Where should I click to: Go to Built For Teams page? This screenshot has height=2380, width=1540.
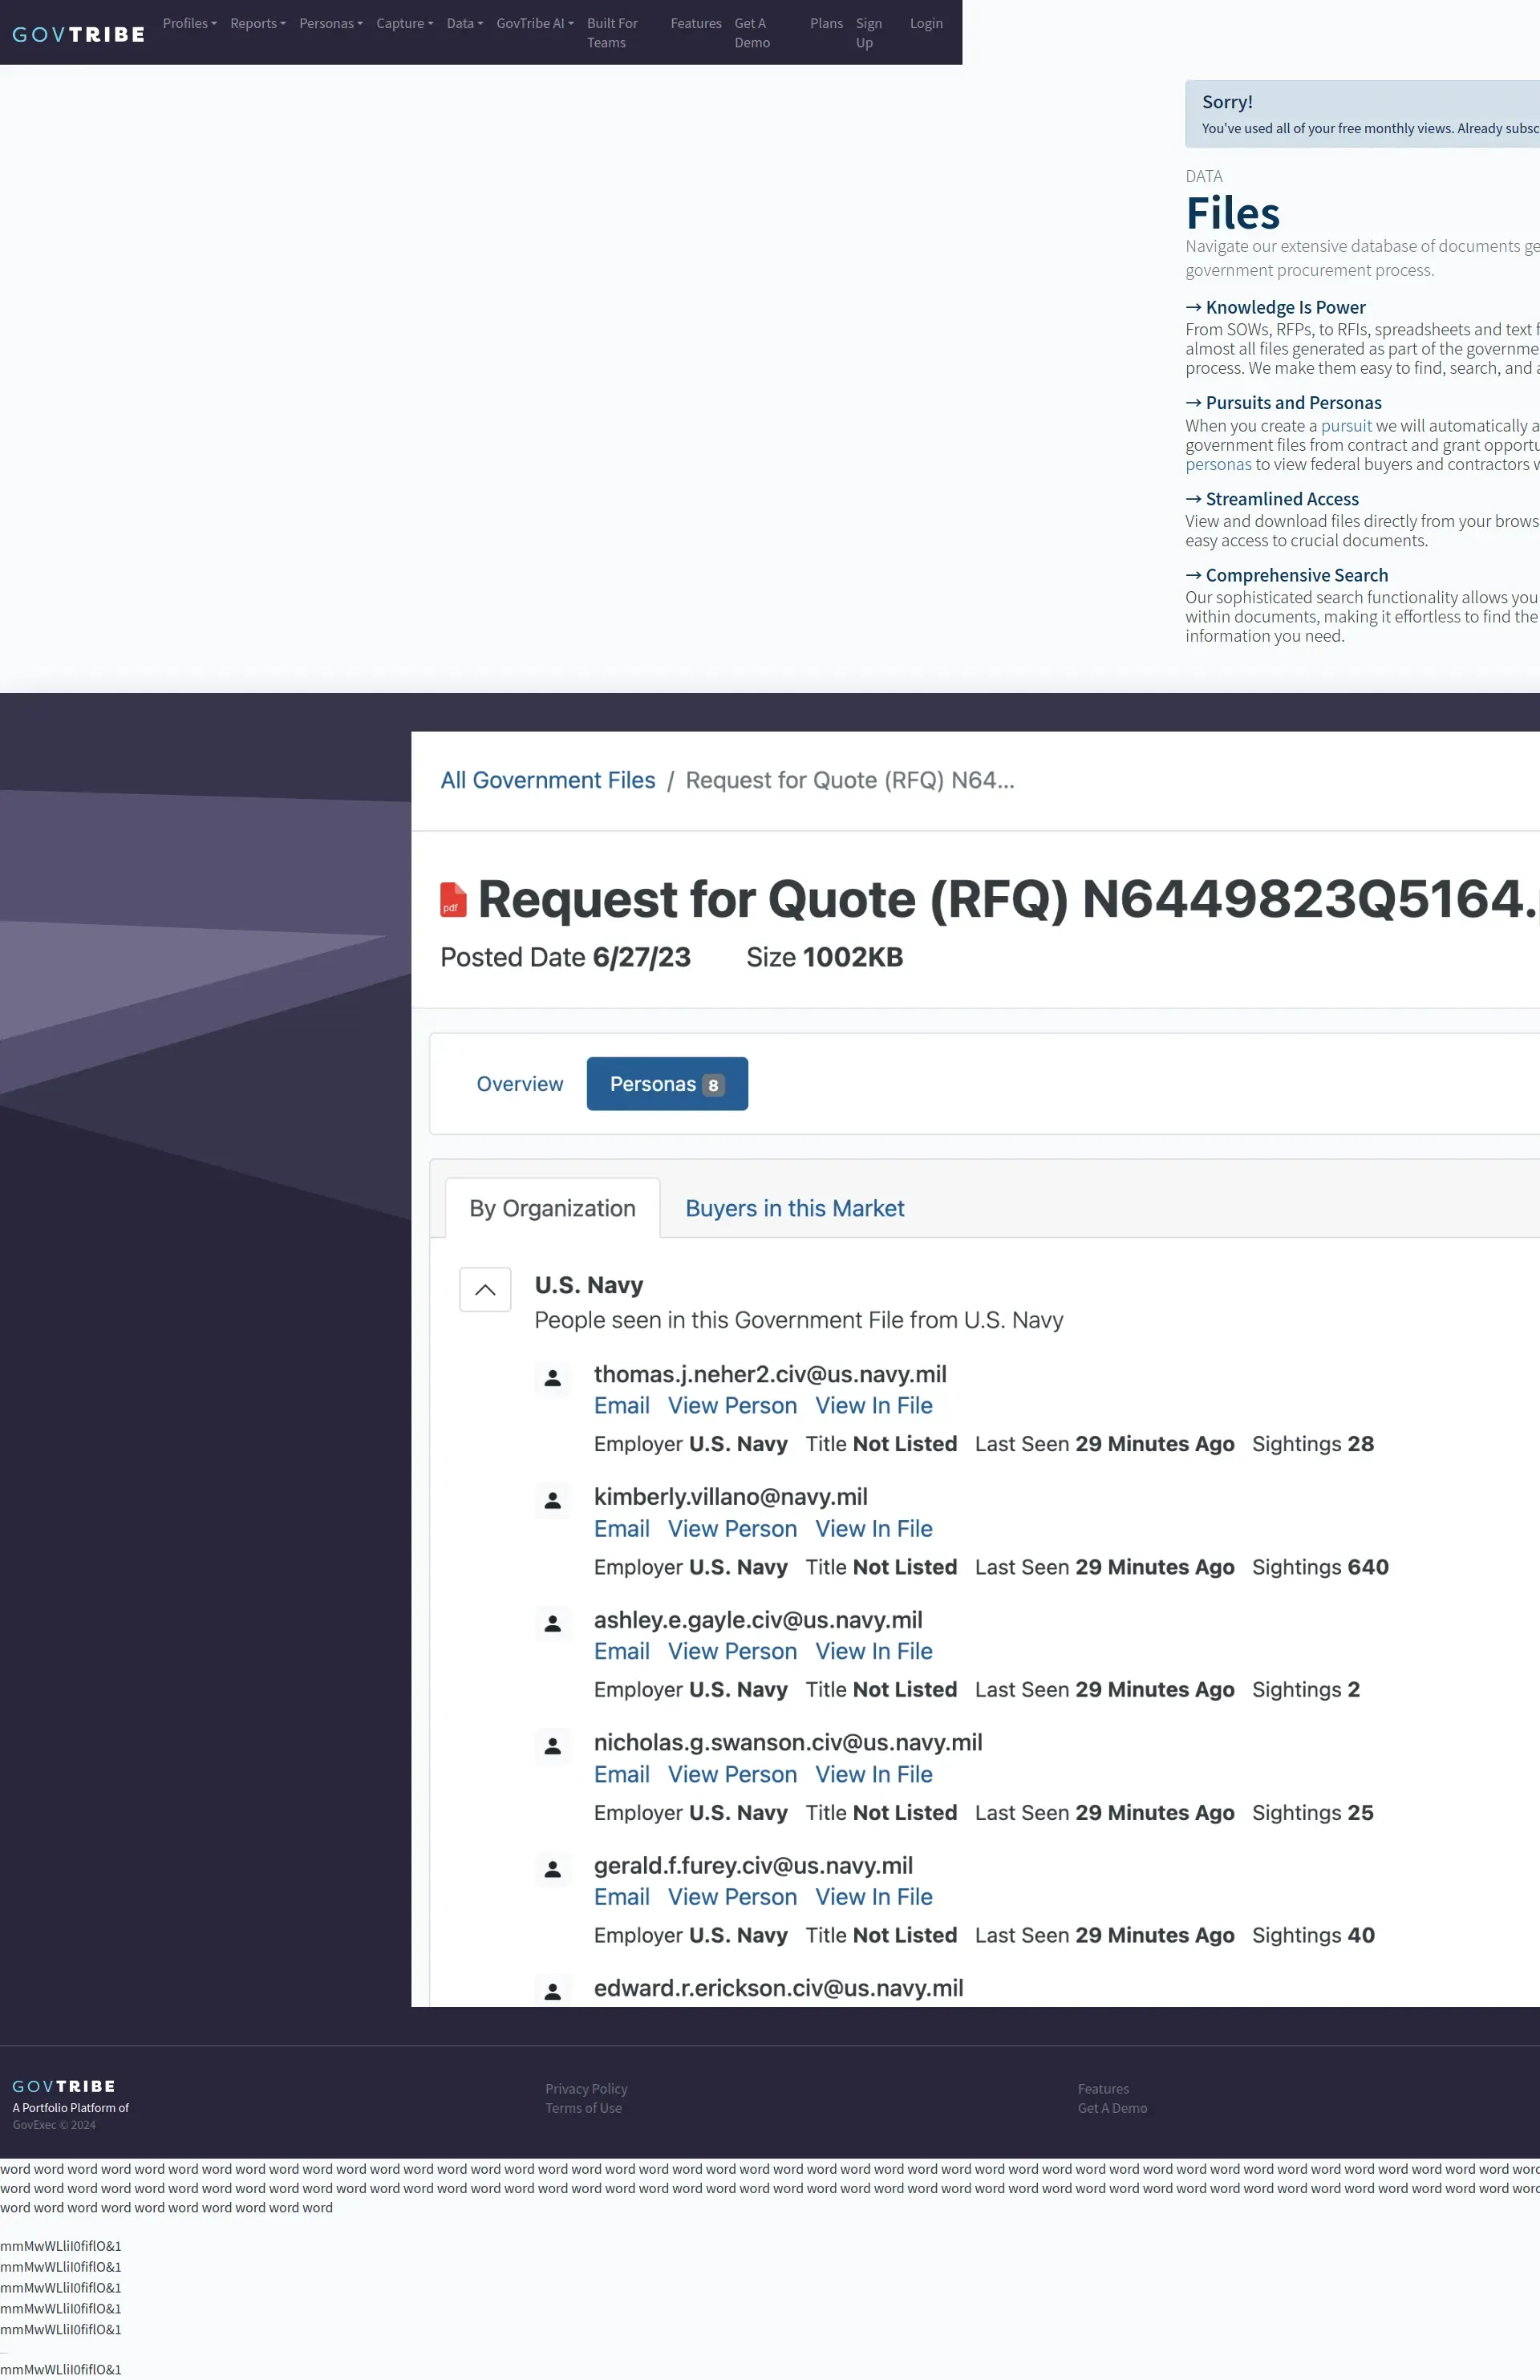click(612, 33)
